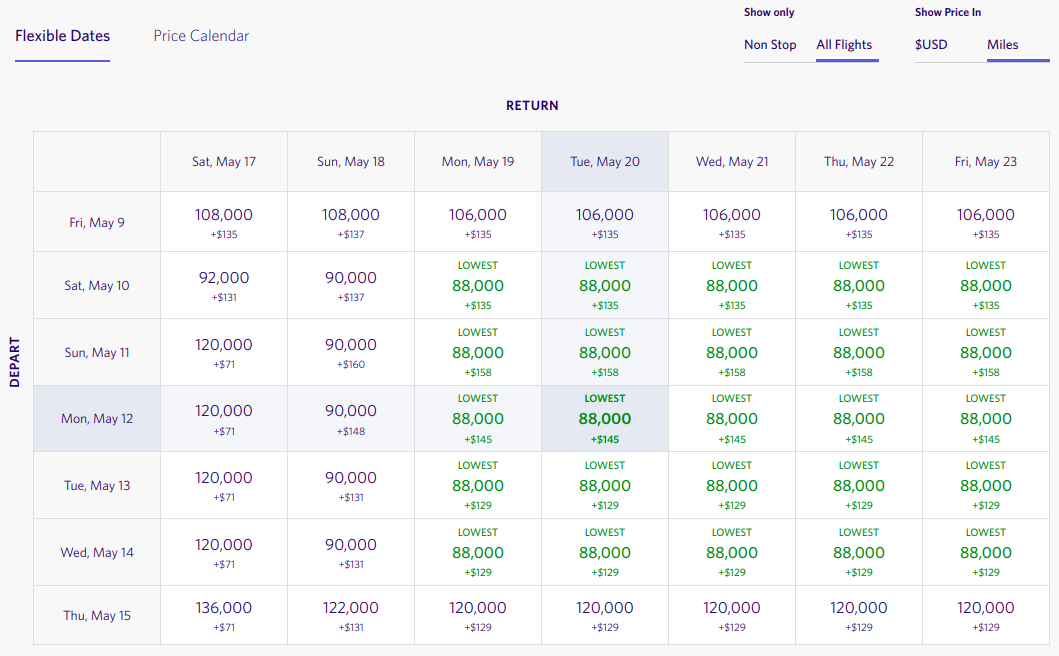Select Tue, May 20 return column header
Viewport: 1059px width, 656px height.
click(x=604, y=161)
